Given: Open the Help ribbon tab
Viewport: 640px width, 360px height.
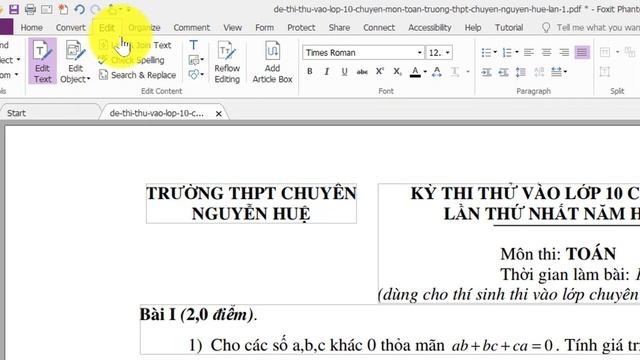Looking at the screenshot, I should (473, 27).
